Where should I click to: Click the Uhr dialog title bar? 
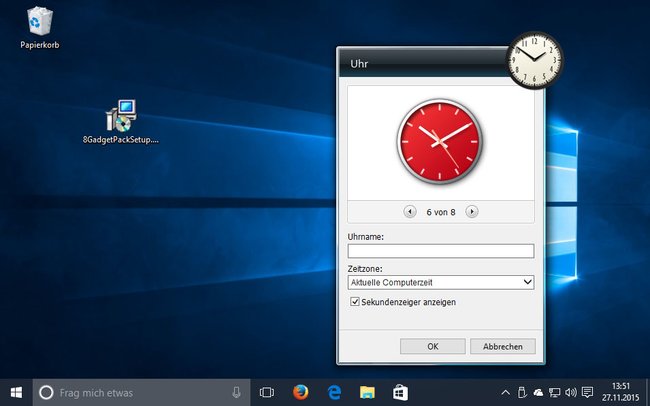tap(423, 63)
